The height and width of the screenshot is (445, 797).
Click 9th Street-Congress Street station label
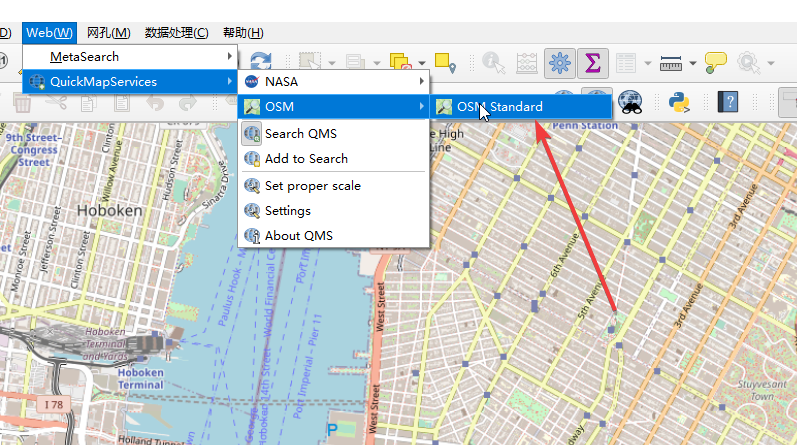34,150
